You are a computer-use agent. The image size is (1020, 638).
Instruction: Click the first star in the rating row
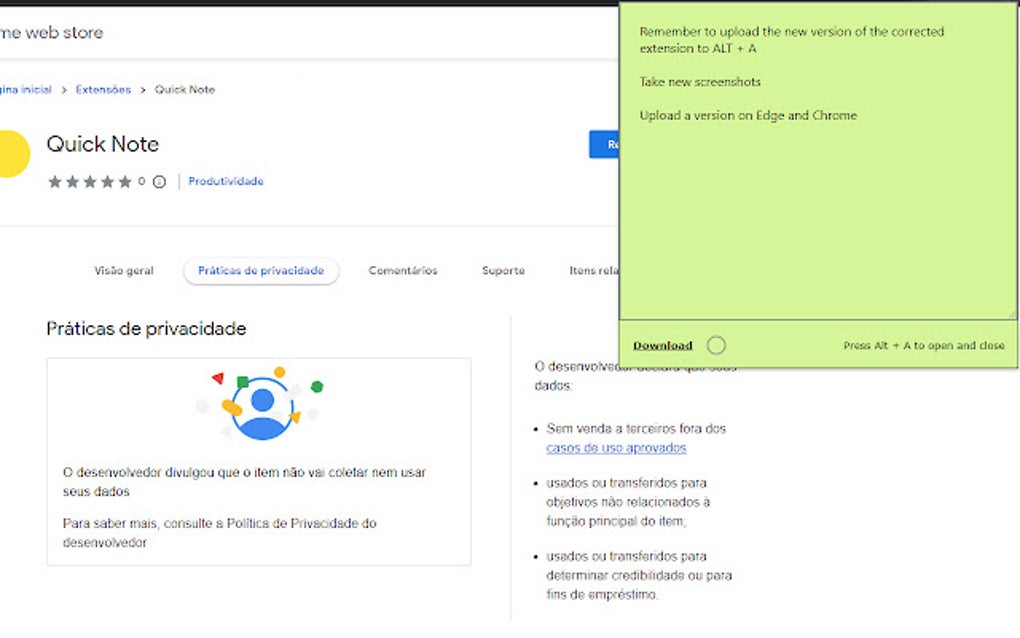pos(56,182)
